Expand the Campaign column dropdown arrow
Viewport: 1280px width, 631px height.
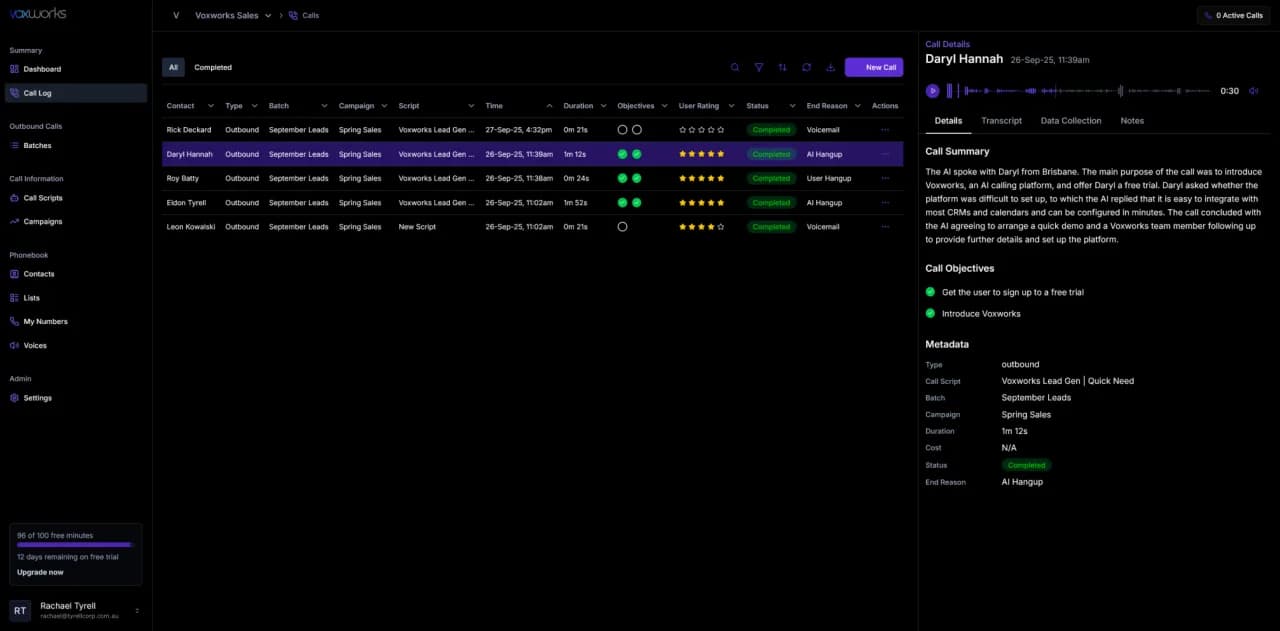coord(383,105)
